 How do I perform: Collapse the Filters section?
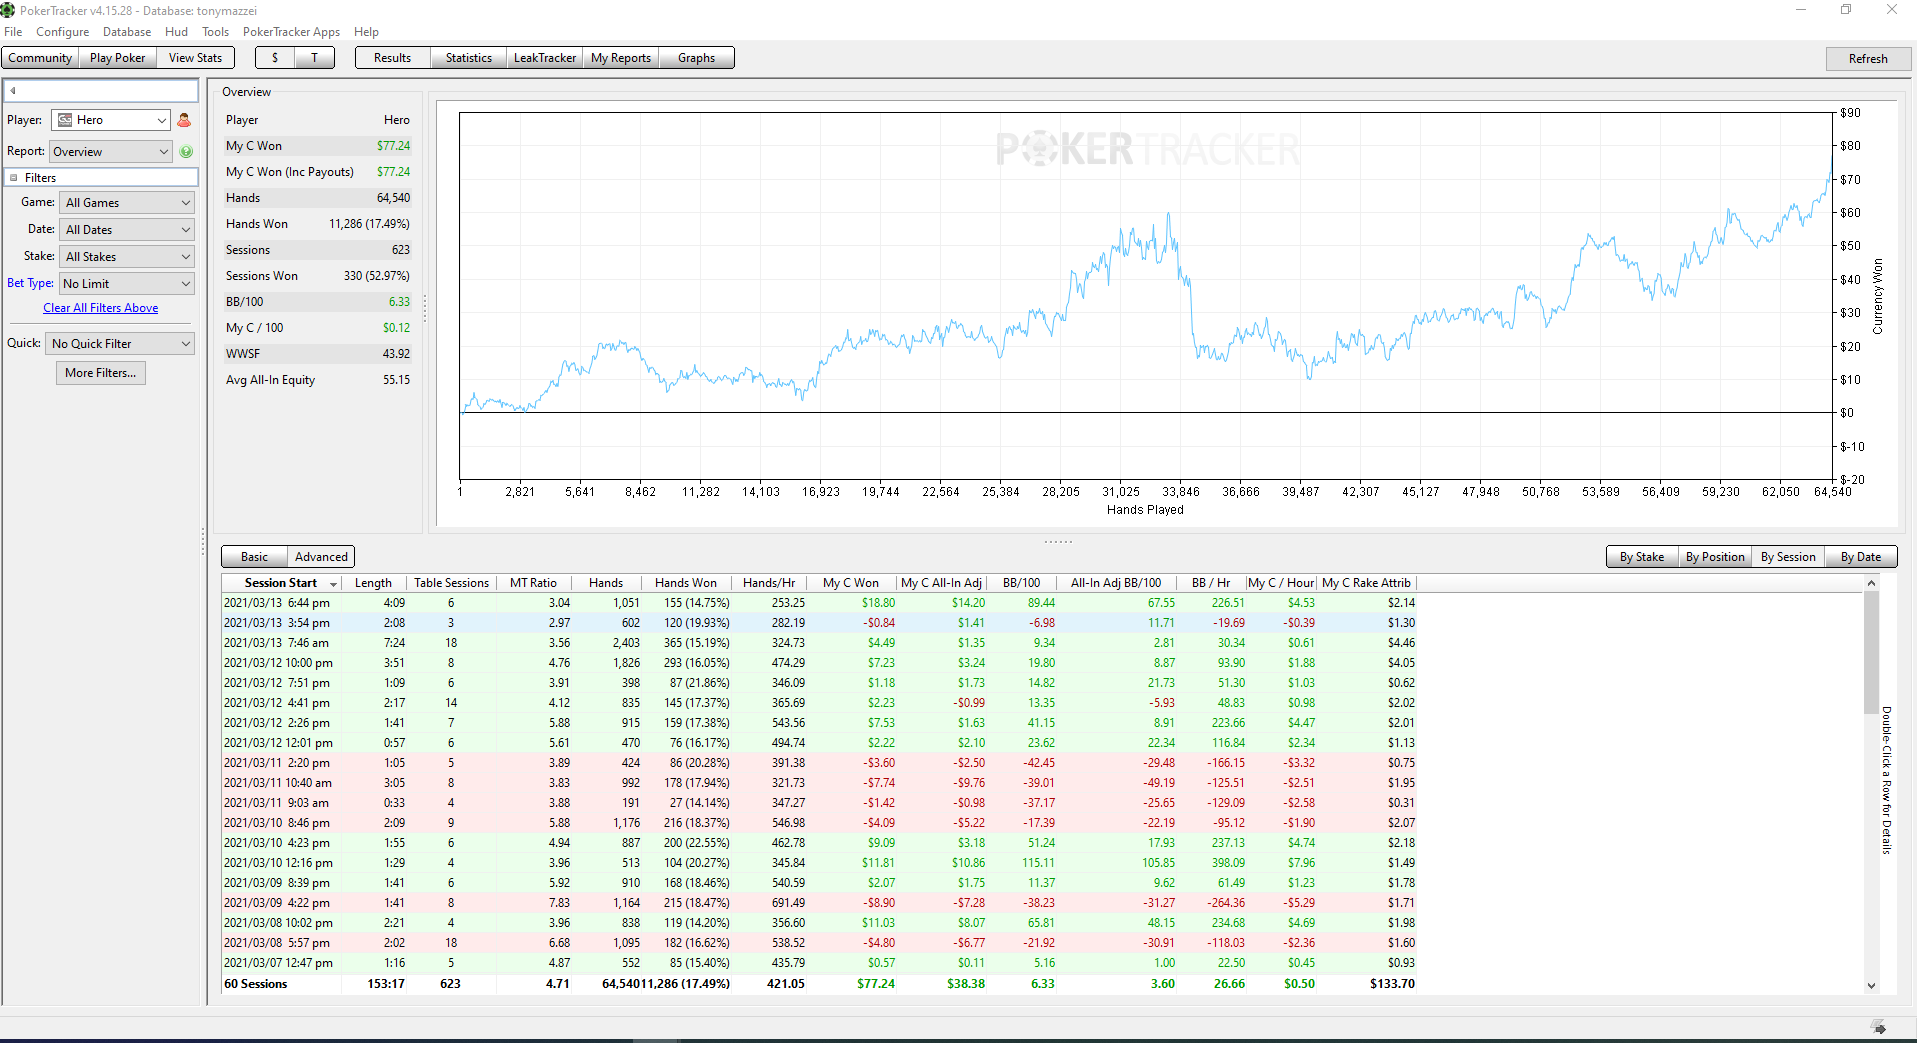pyautogui.click(x=14, y=178)
